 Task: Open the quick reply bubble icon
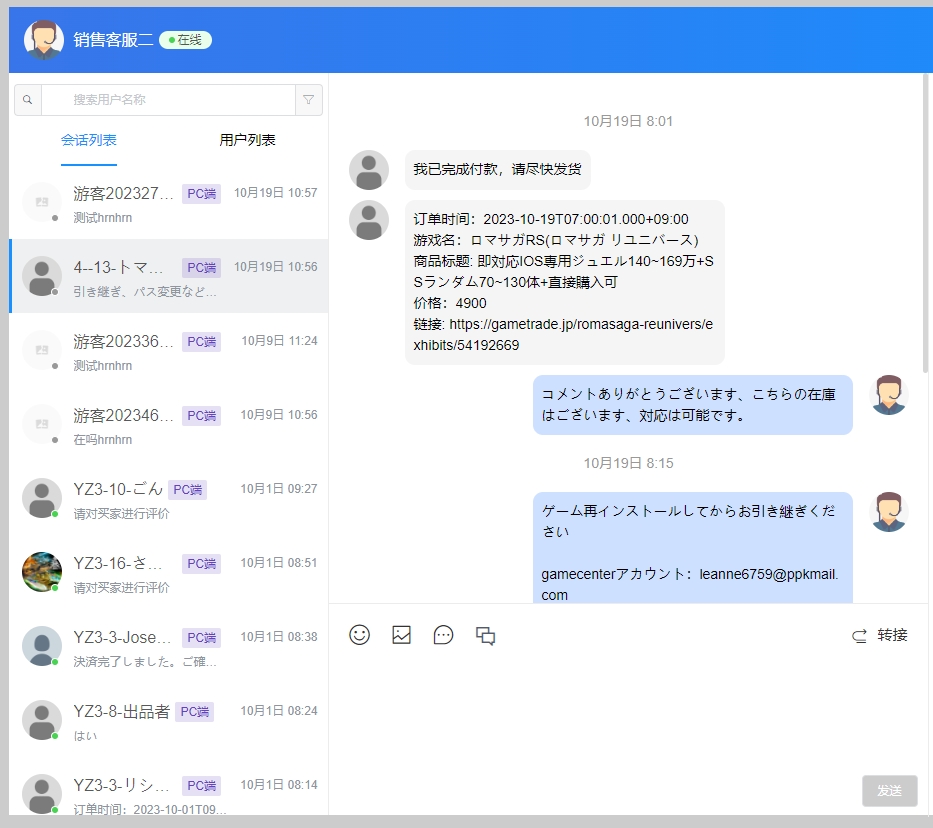point(443,635)
